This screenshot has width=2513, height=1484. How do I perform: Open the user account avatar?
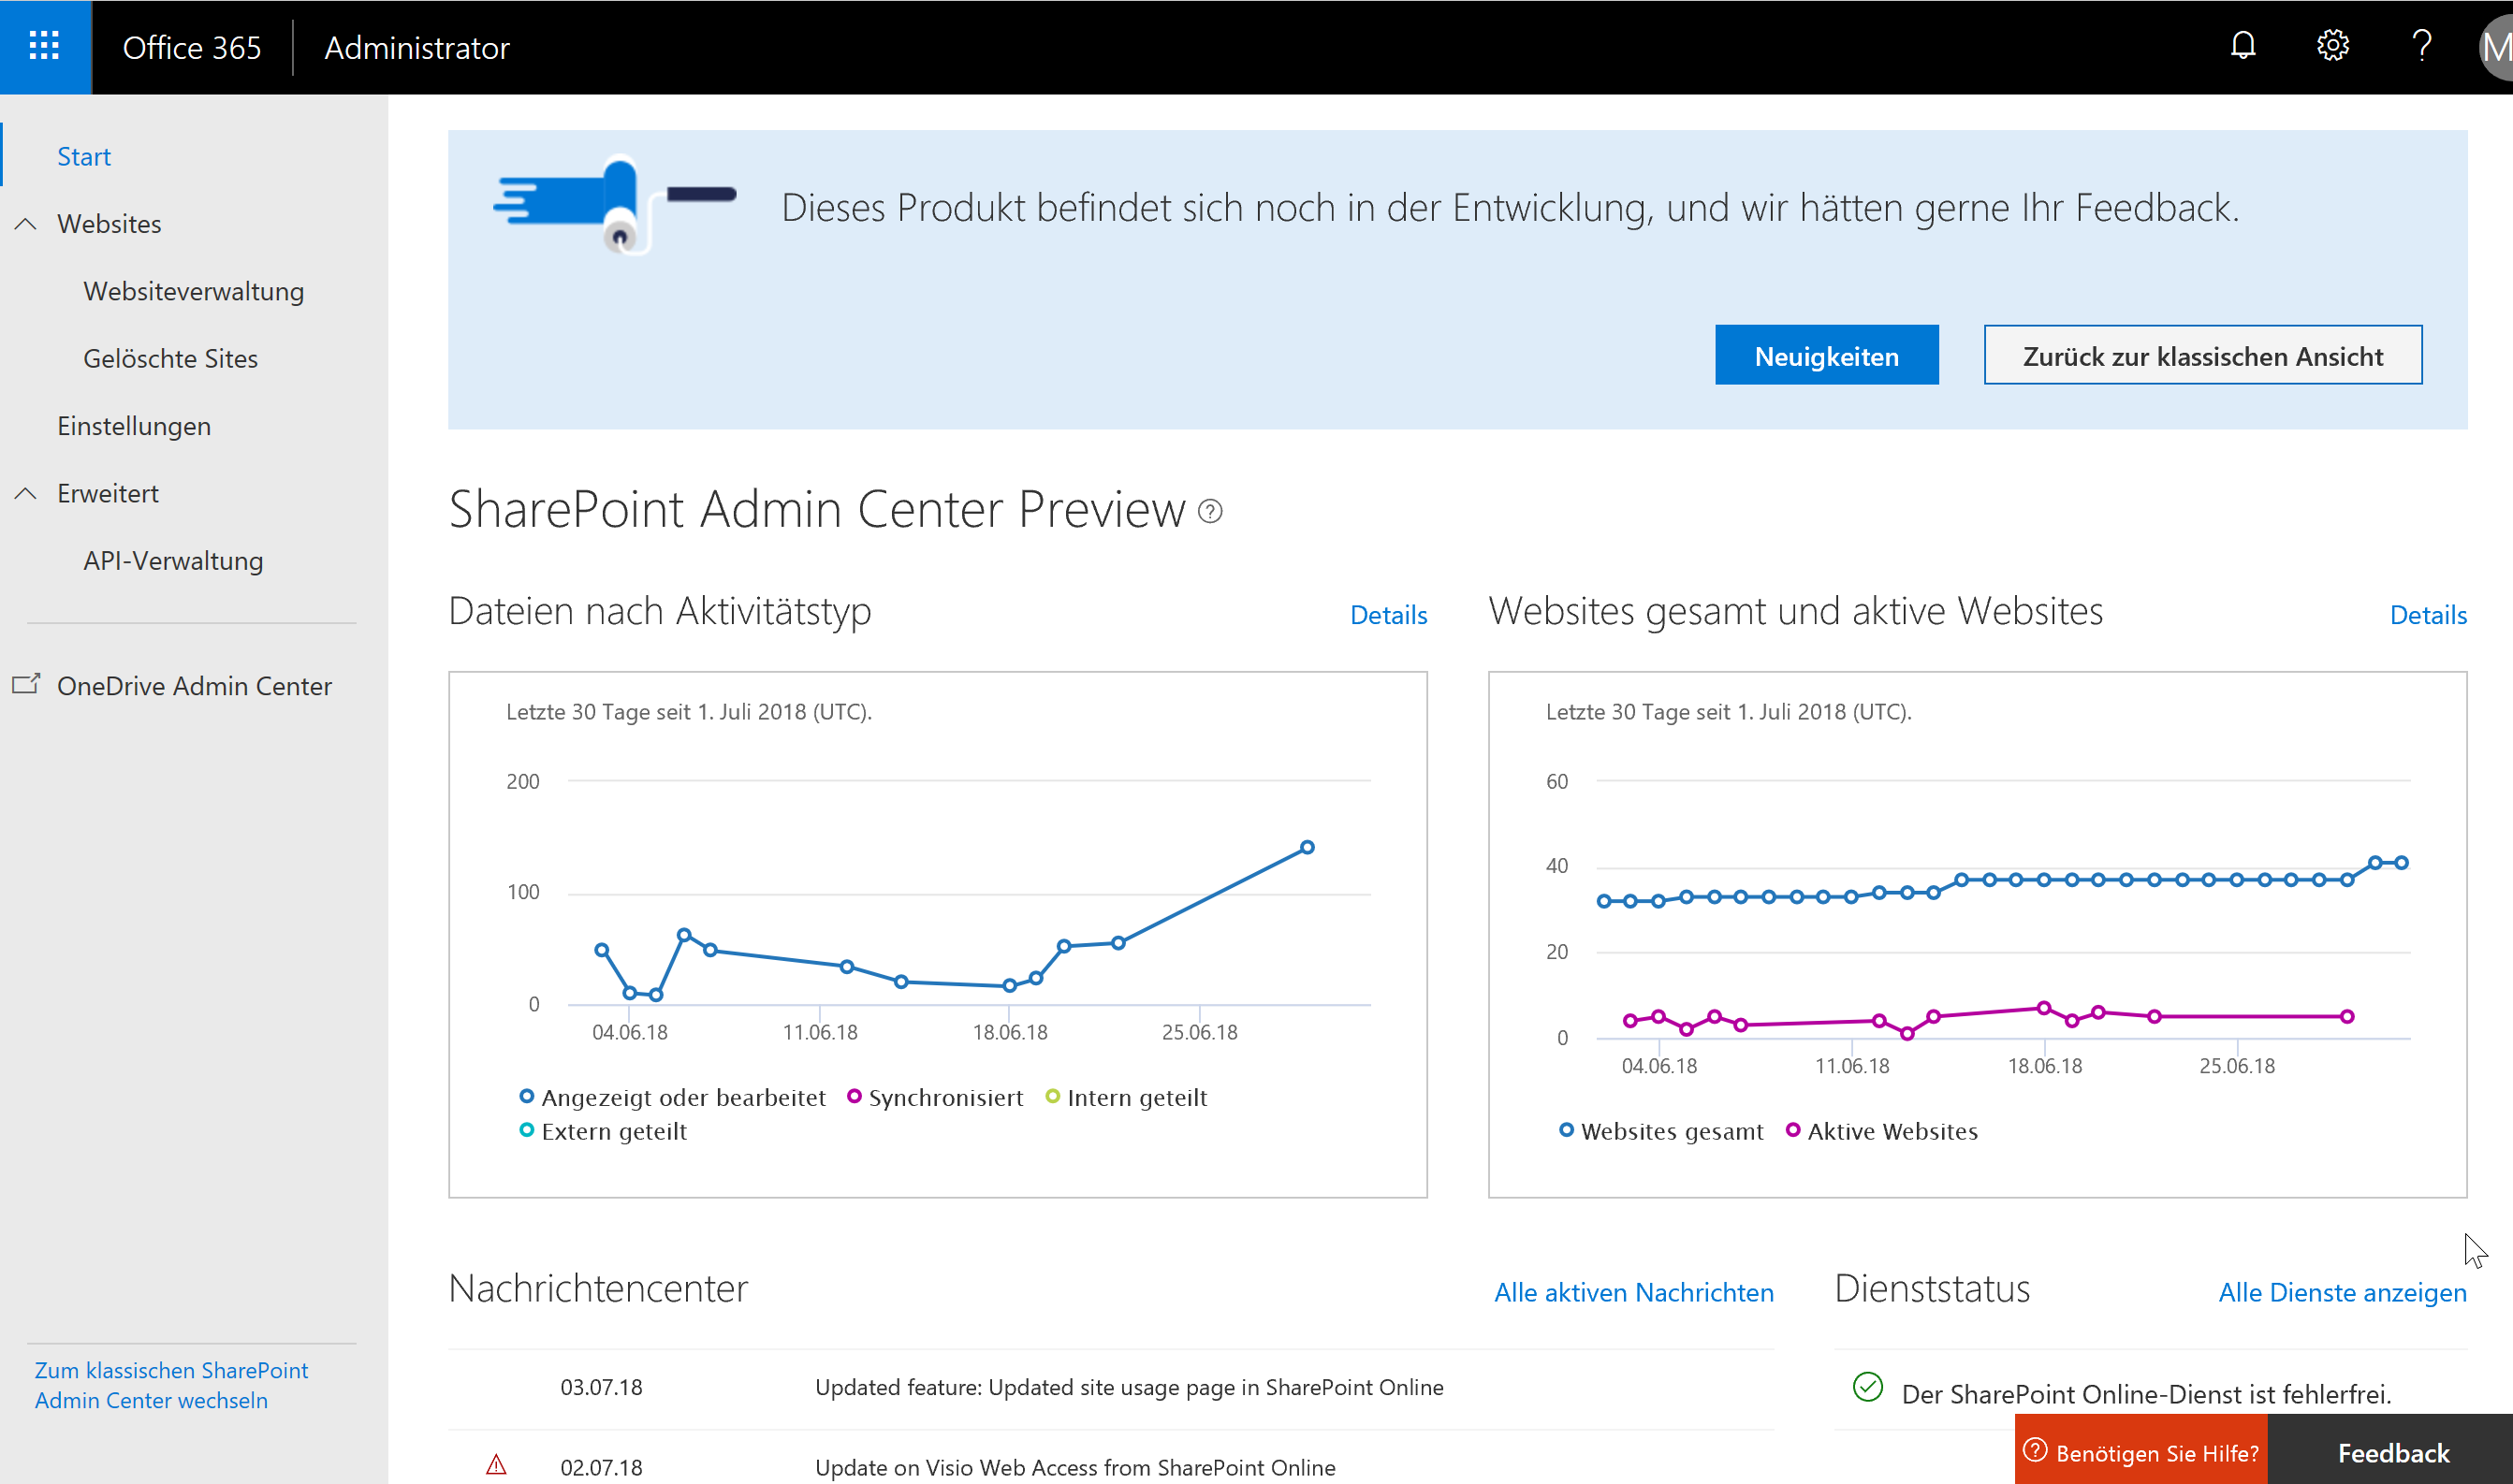click(2496, 48)
